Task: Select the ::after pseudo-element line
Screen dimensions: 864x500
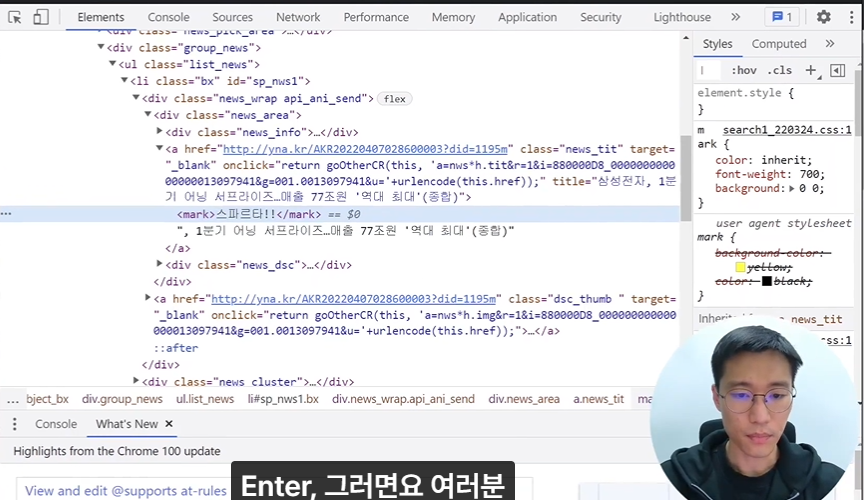Action: (x=176, y=348)
